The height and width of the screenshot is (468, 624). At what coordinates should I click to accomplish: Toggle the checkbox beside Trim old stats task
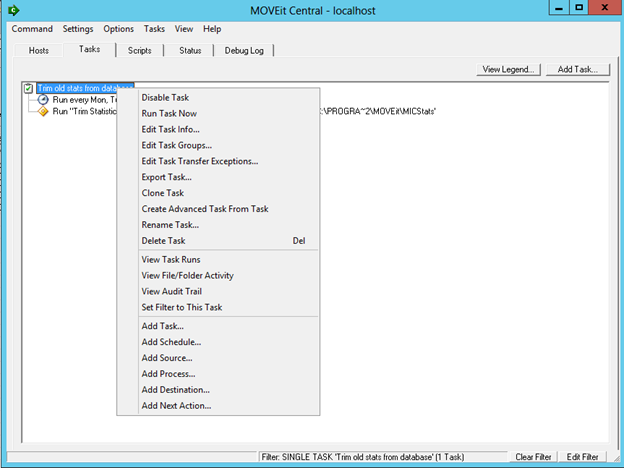click(x=28, y=88)
